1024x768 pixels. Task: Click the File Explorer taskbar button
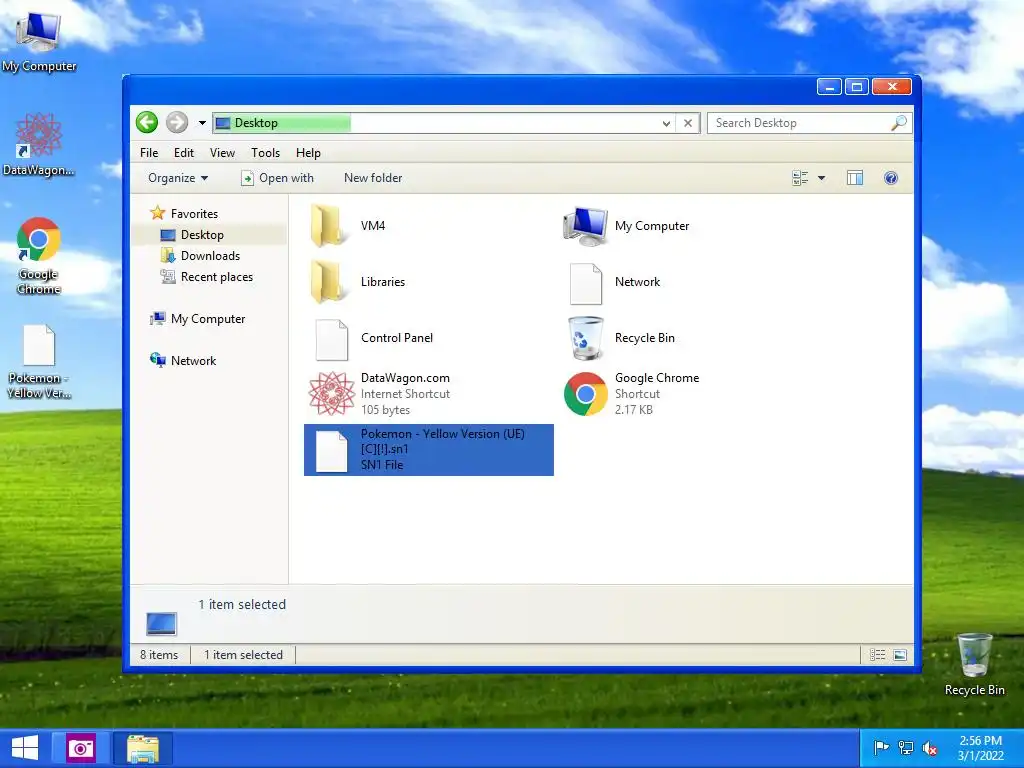[143, 748]
